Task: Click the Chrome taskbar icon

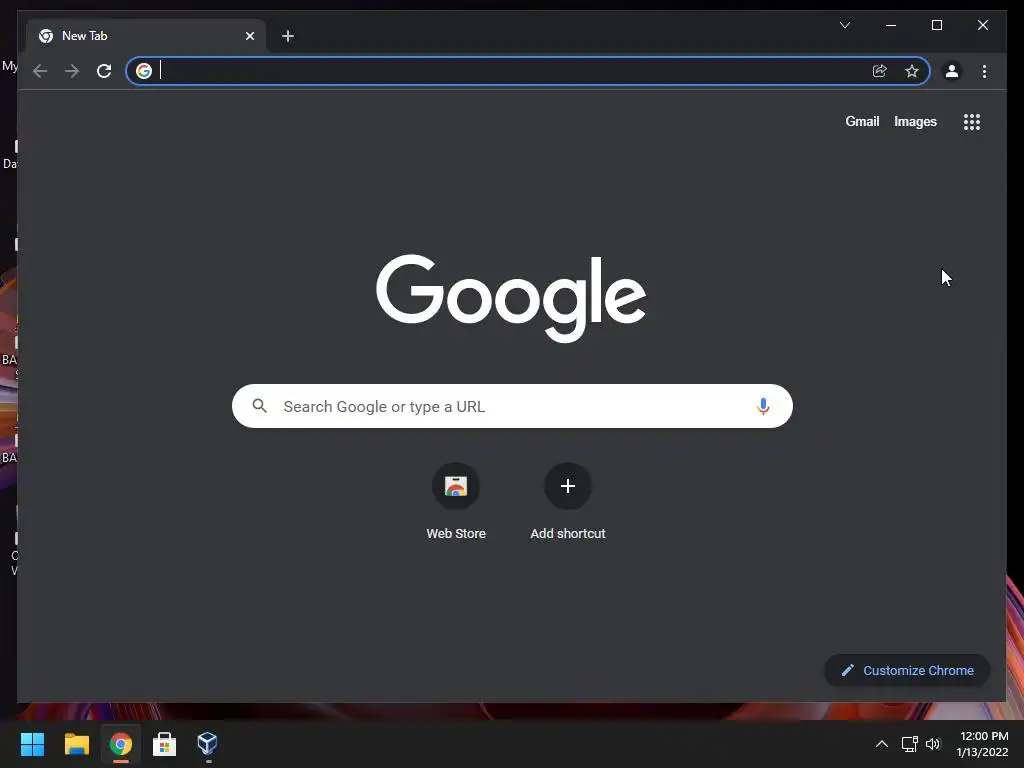Action: tap(121, 744)
